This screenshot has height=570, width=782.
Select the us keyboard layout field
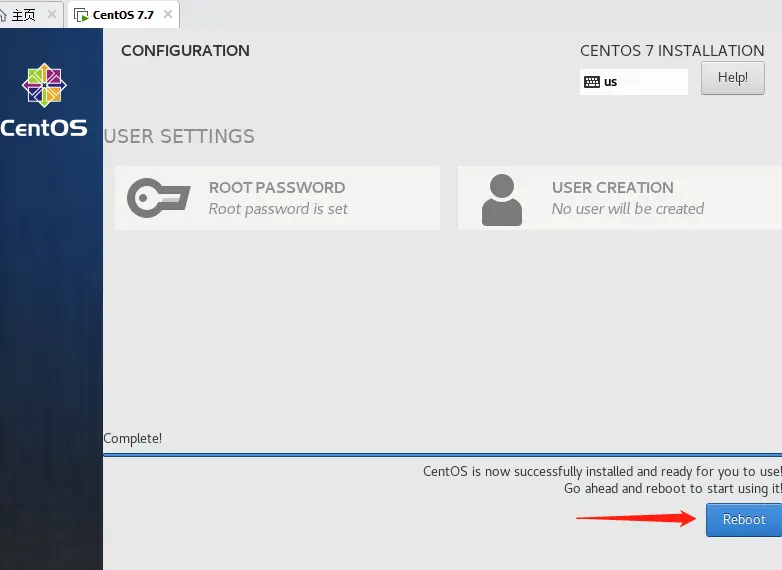tap(633, 82)
